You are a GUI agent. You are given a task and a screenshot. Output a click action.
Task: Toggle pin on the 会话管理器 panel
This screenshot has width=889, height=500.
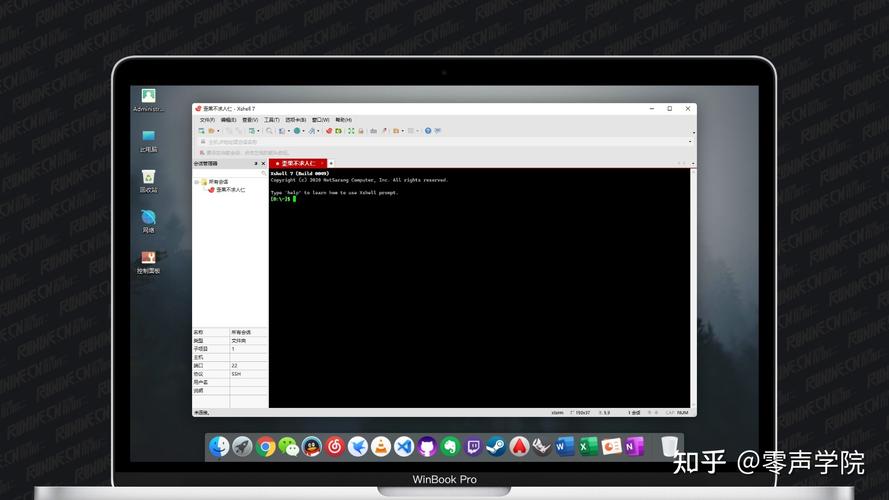[255, 163]
